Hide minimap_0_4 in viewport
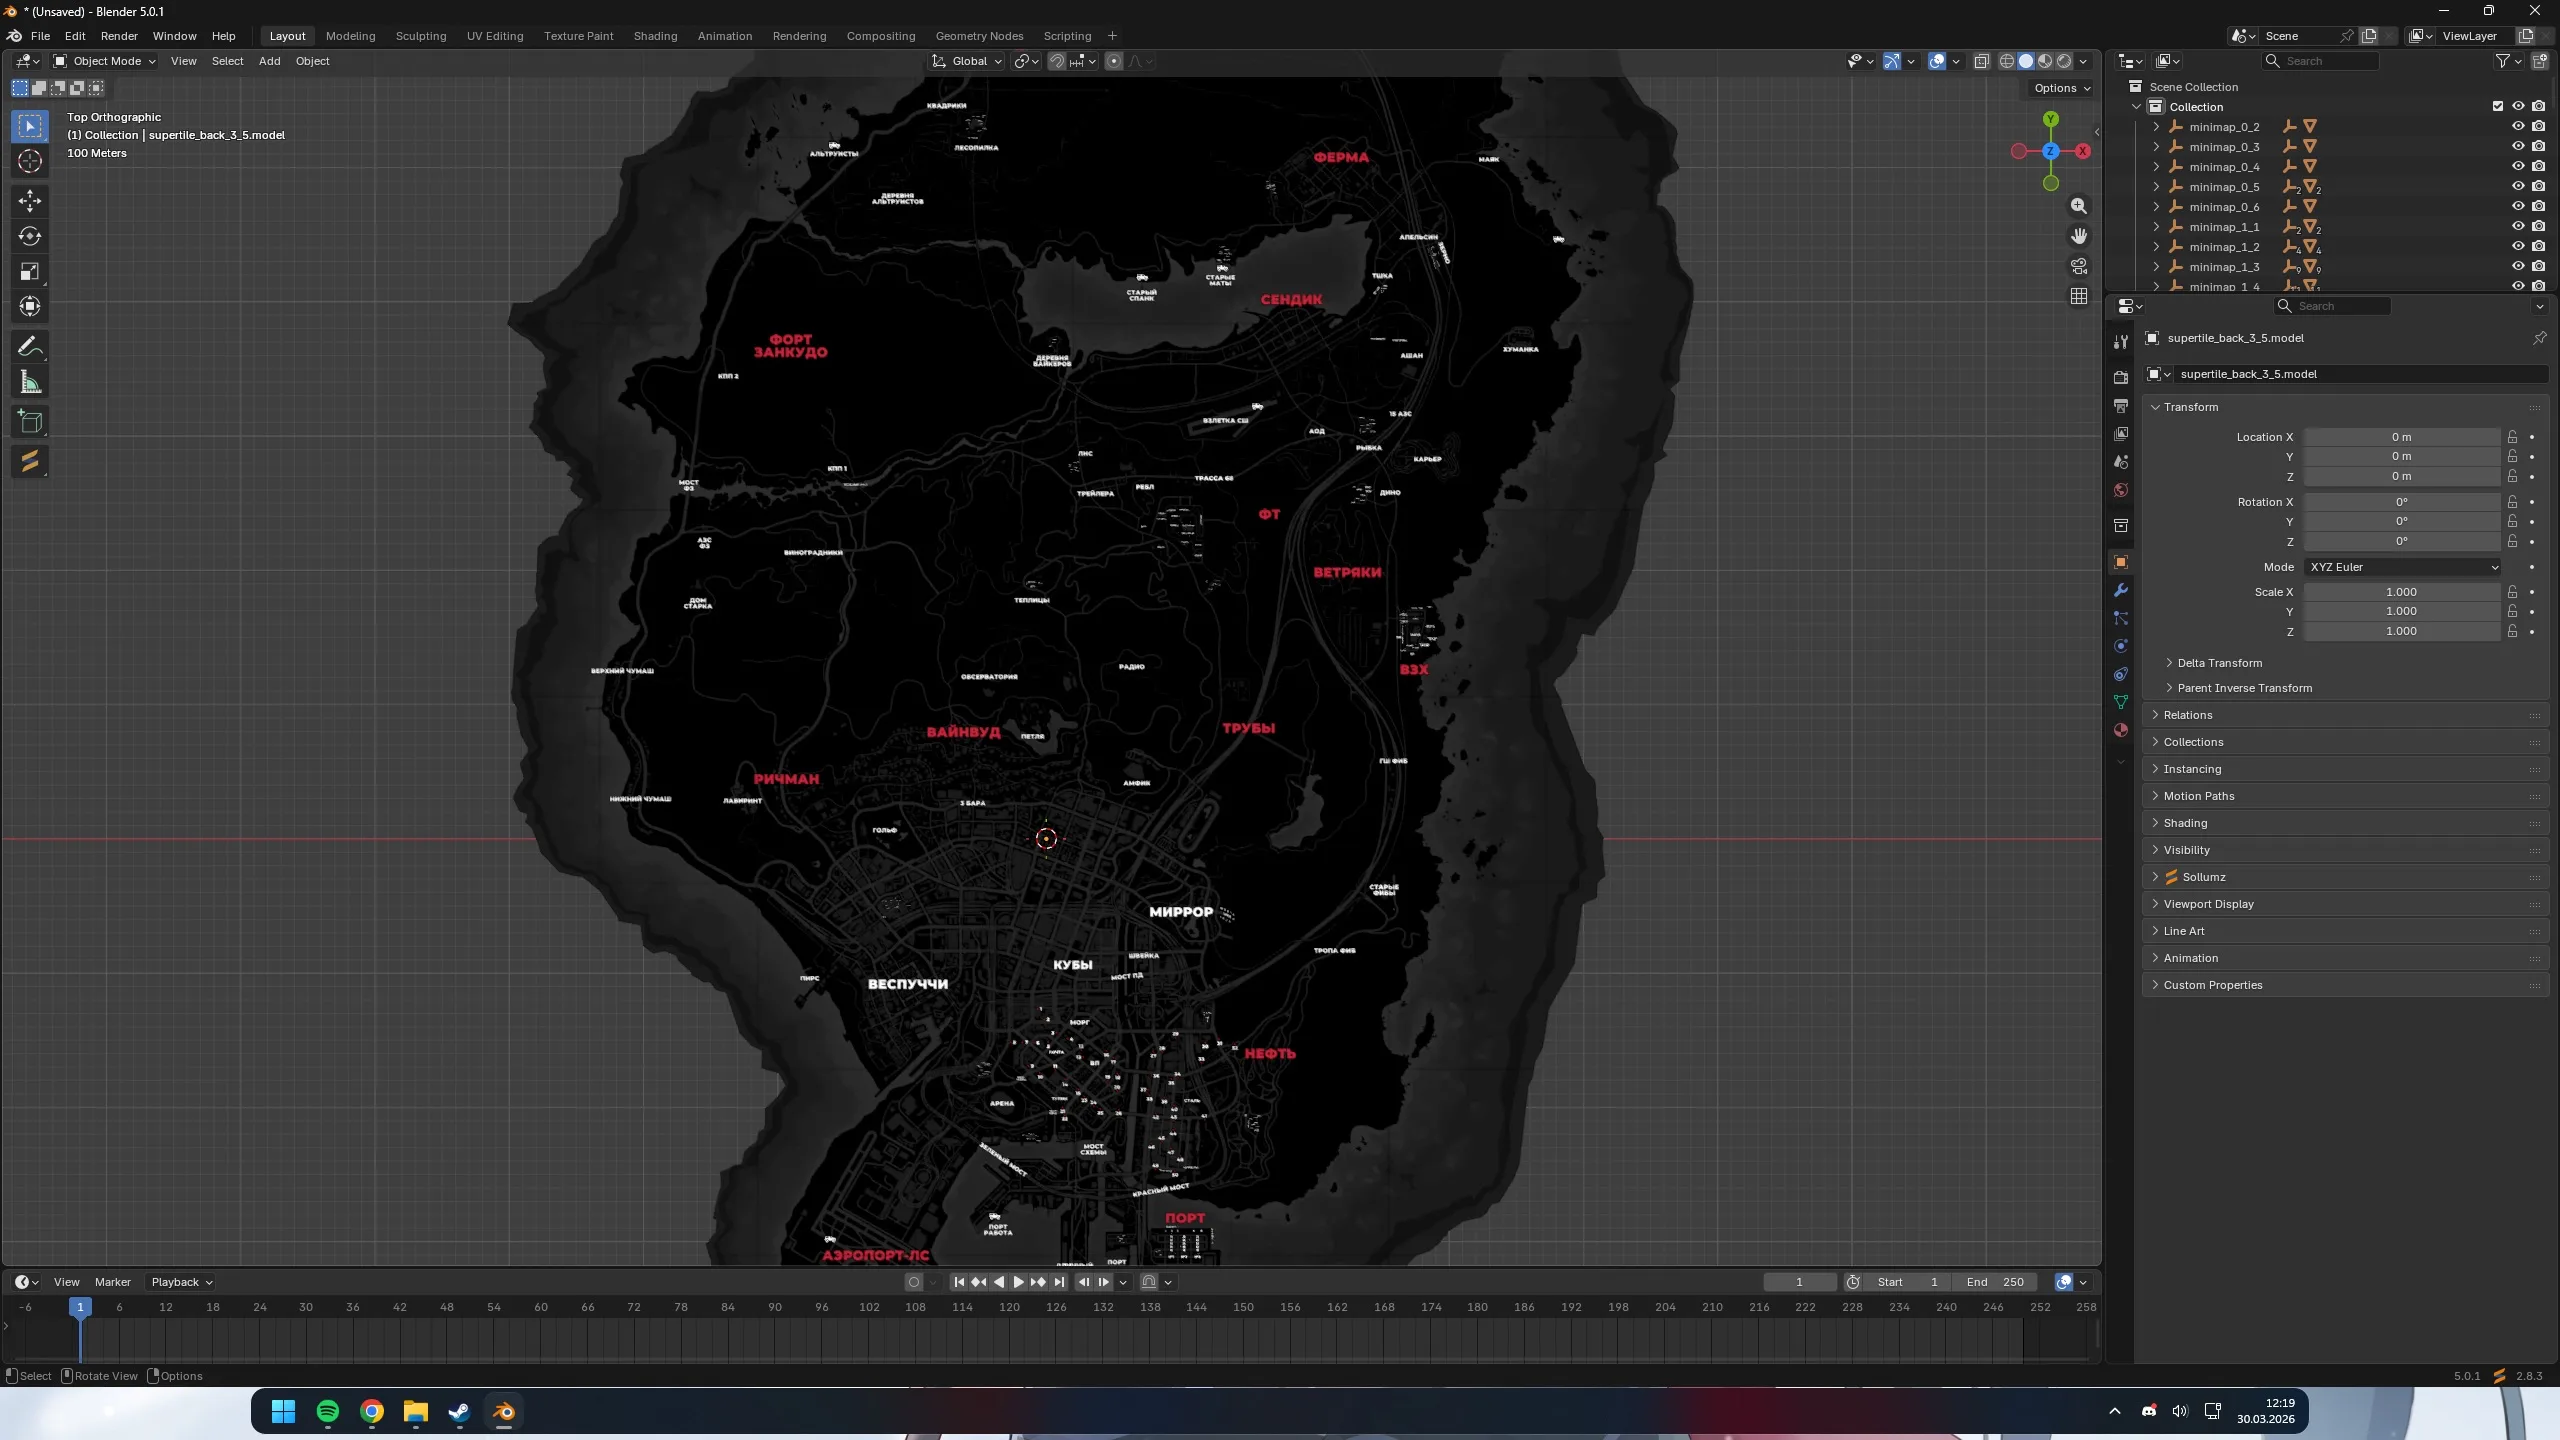Screen dimensions: 2560x1440 click(2518, 167)
